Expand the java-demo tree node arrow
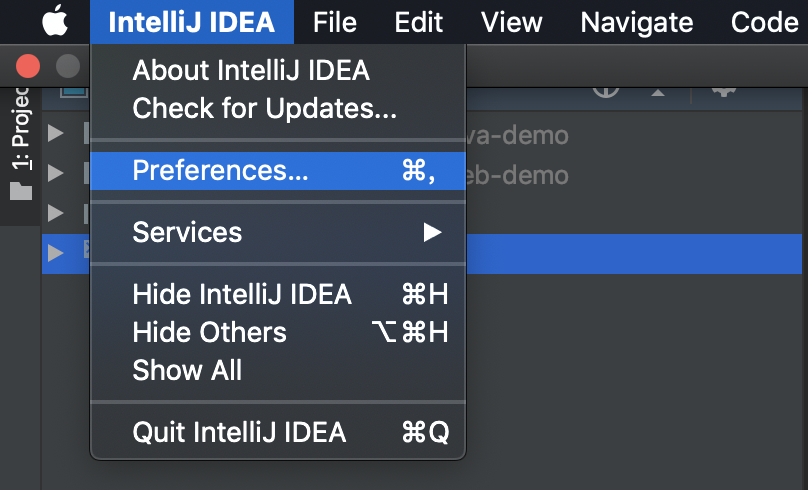 tap(56, 134)
